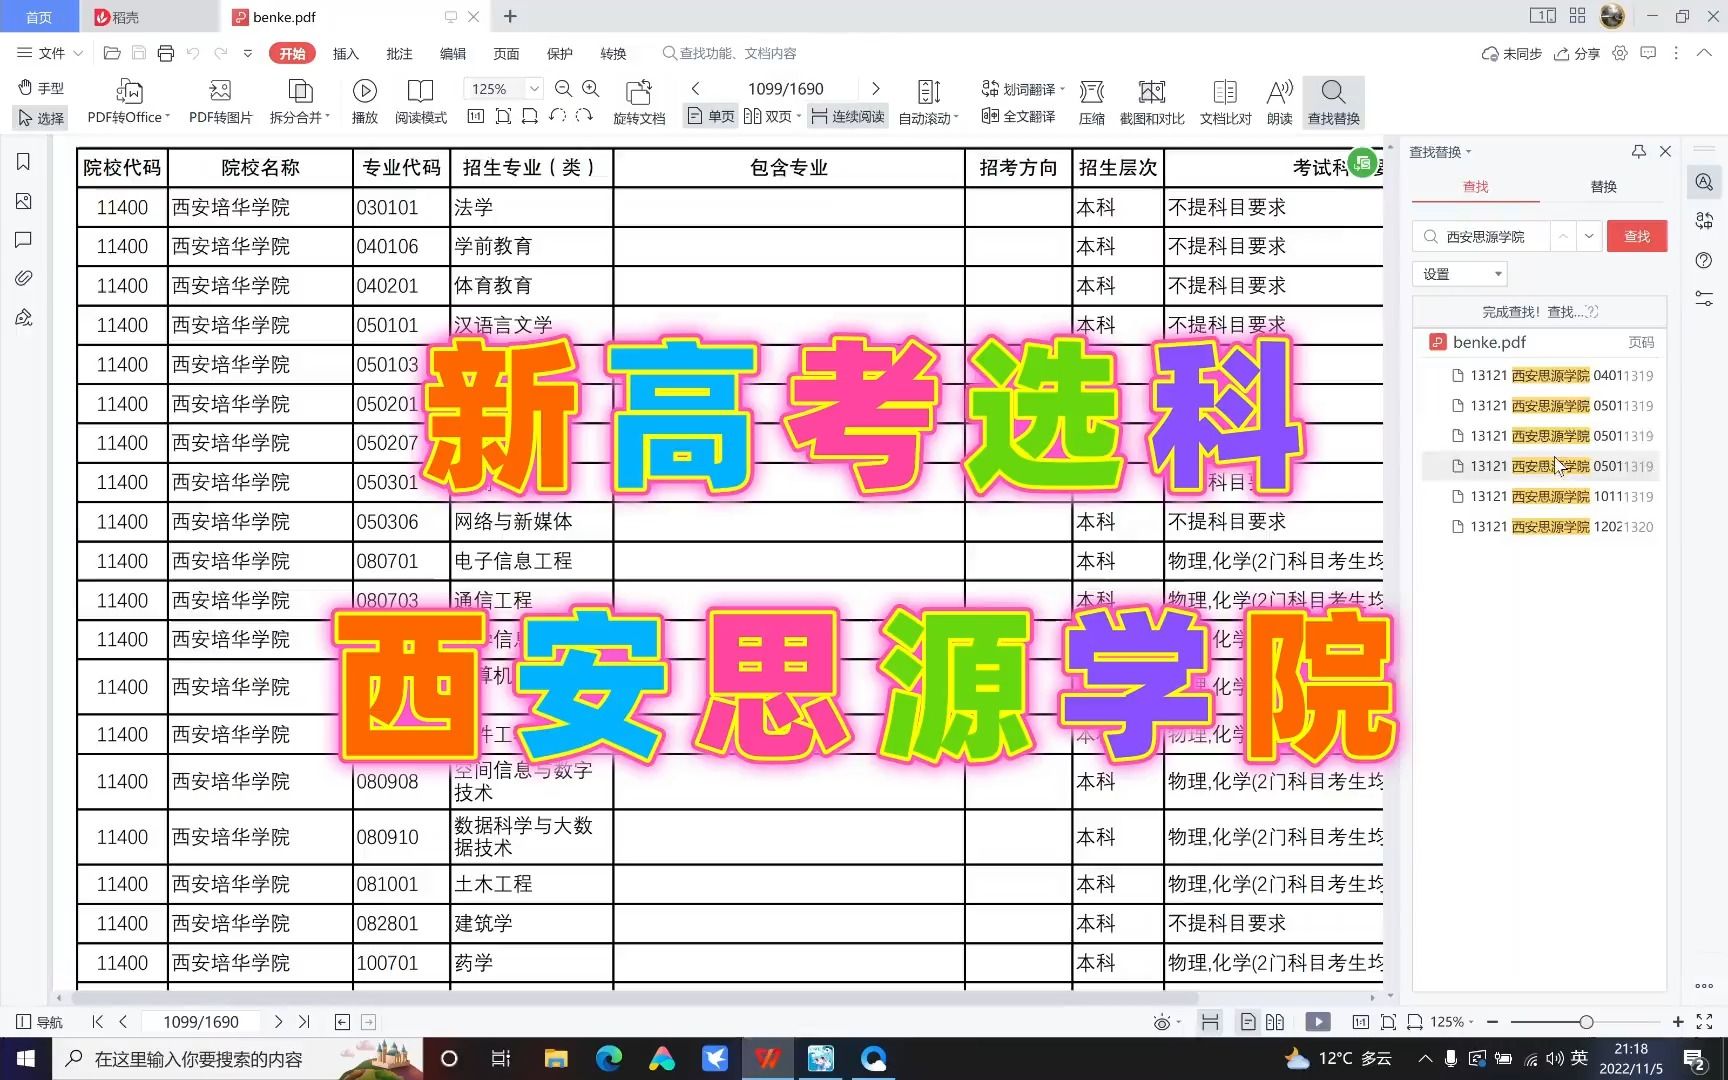Collapse the ribbon with top-right chevron
This screenshot has width=1728, height=1080.
(x=1704, y=53)
